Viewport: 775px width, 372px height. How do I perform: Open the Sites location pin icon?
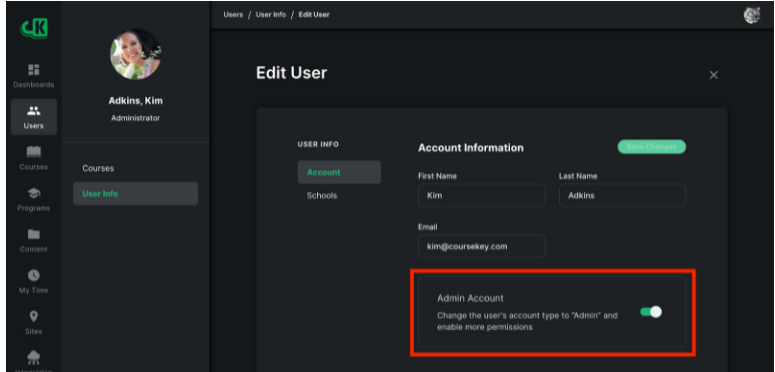(x=34, y=316)
